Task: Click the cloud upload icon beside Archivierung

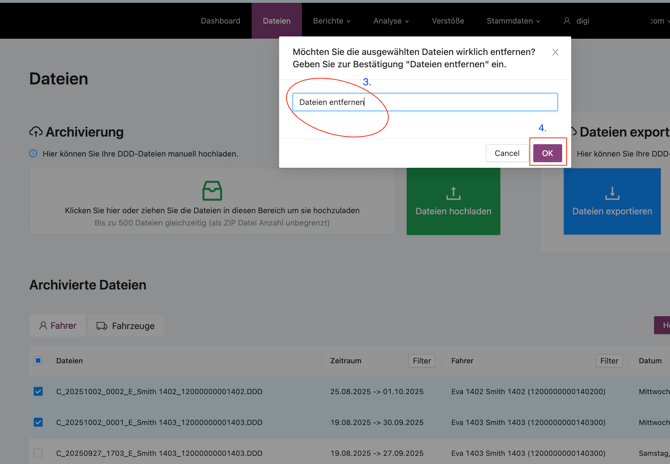Action: [36, 132]
